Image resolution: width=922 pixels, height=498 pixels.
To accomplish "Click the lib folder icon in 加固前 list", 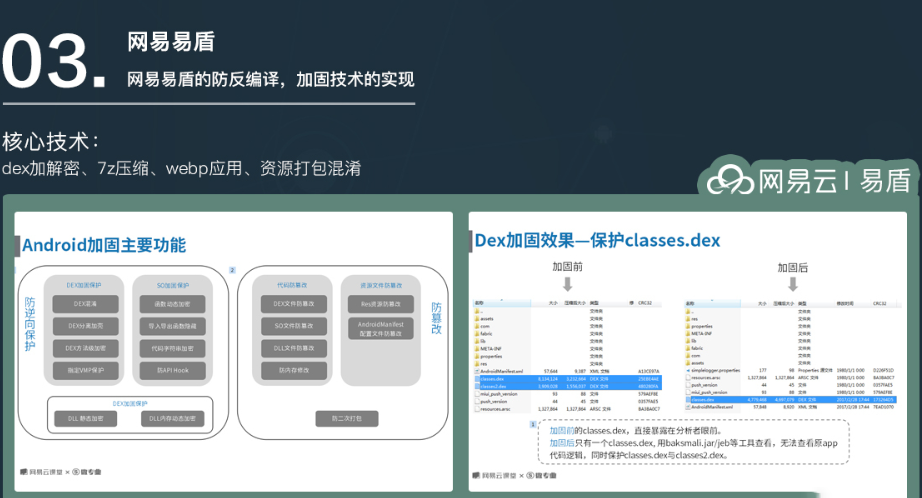I will 477,341.
